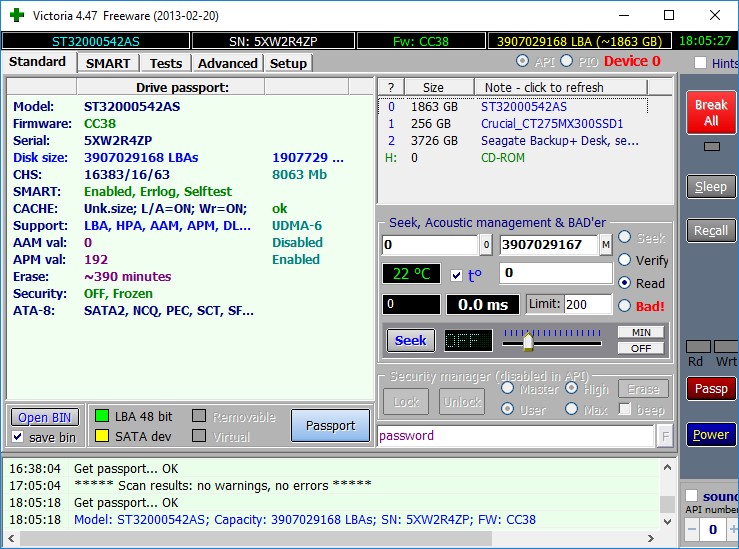Click the Rd read indicator

[698, 347]
